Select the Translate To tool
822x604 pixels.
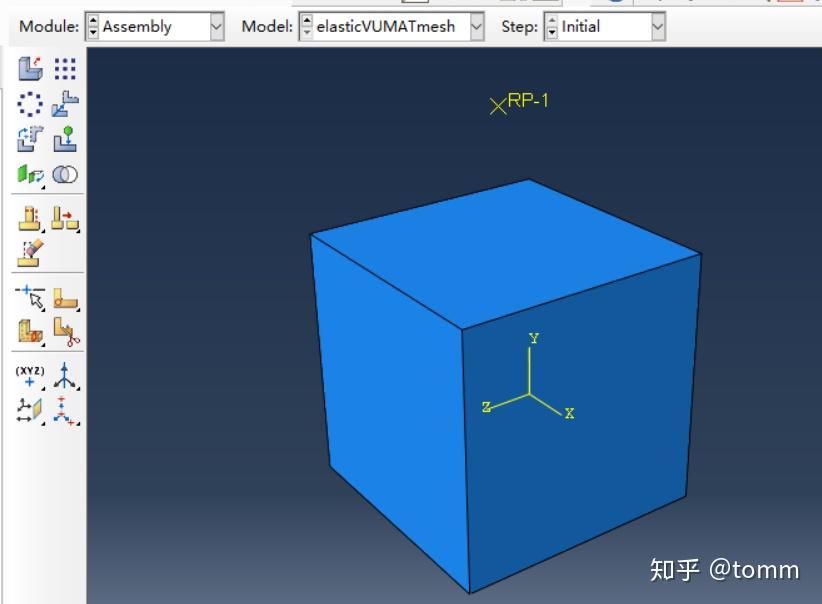(62, 137)
